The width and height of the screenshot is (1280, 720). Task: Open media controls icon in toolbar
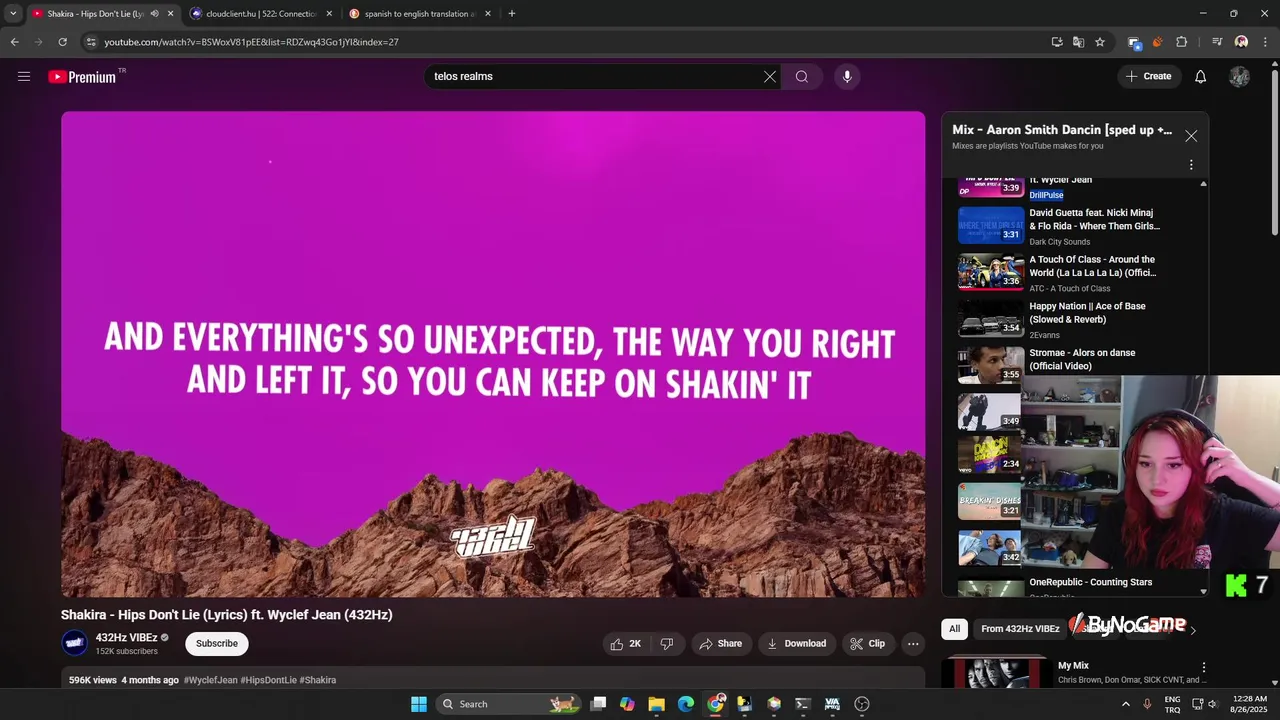coord(1217,42)
